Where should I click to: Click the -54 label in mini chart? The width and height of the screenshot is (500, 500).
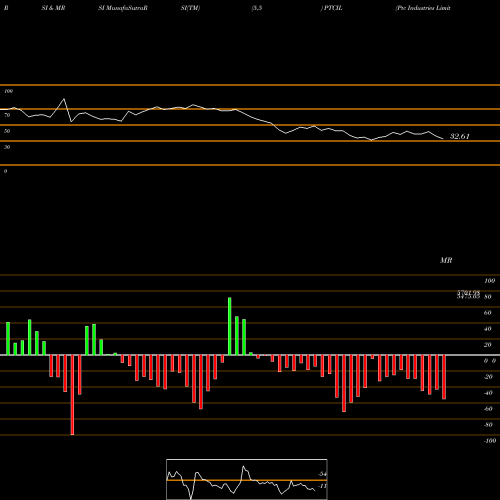point(322,474)
